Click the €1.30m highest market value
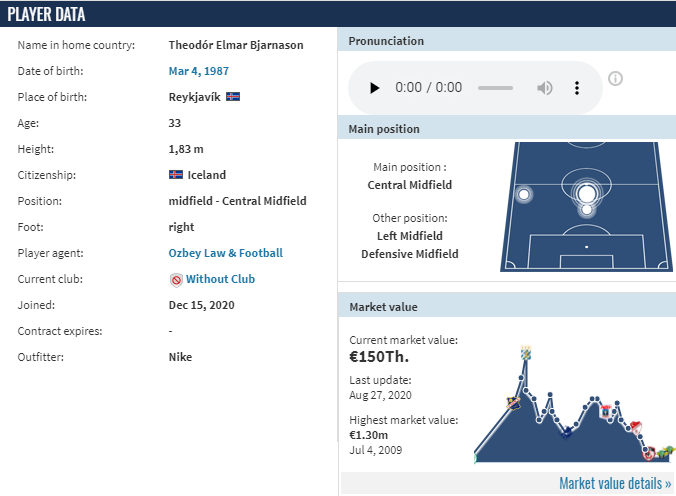The height and width of the screenshot is (496, 676). click(x=369, y=435)
